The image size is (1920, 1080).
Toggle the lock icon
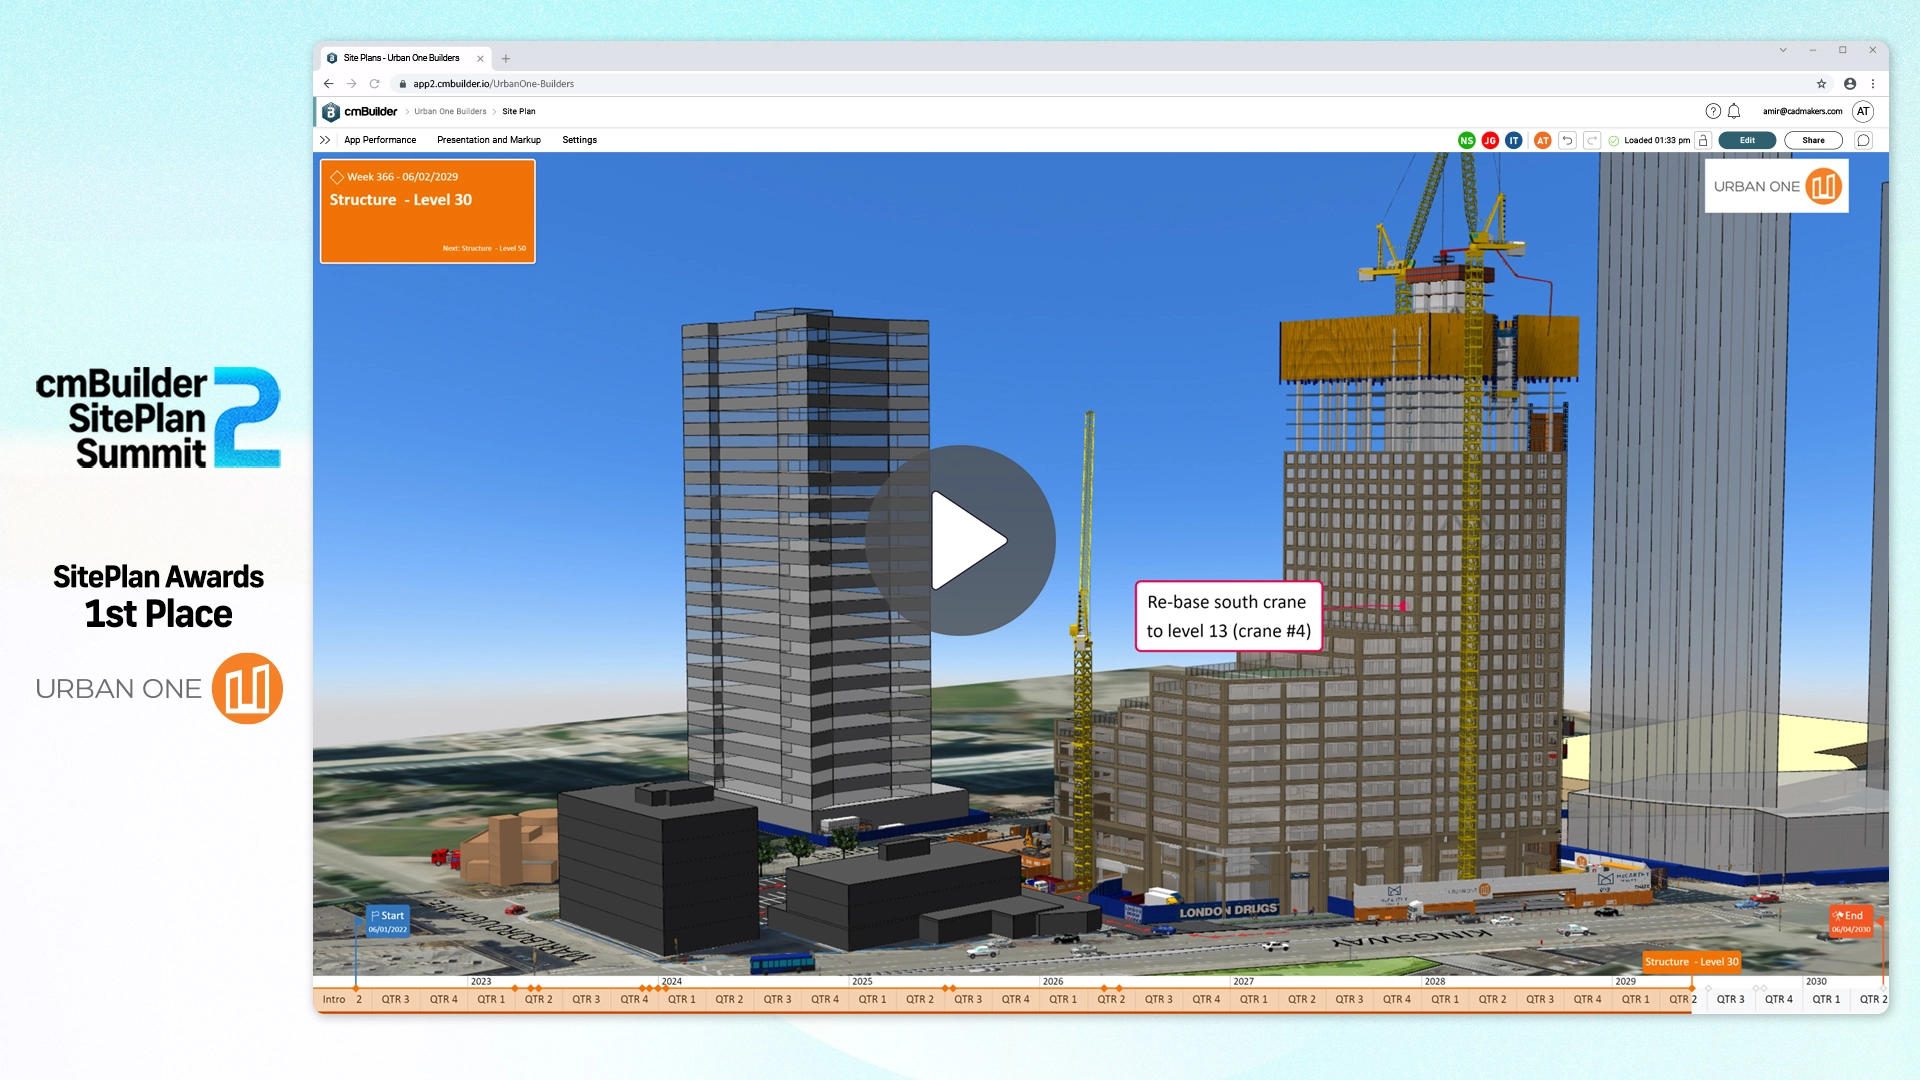[x=1703, y=140]
